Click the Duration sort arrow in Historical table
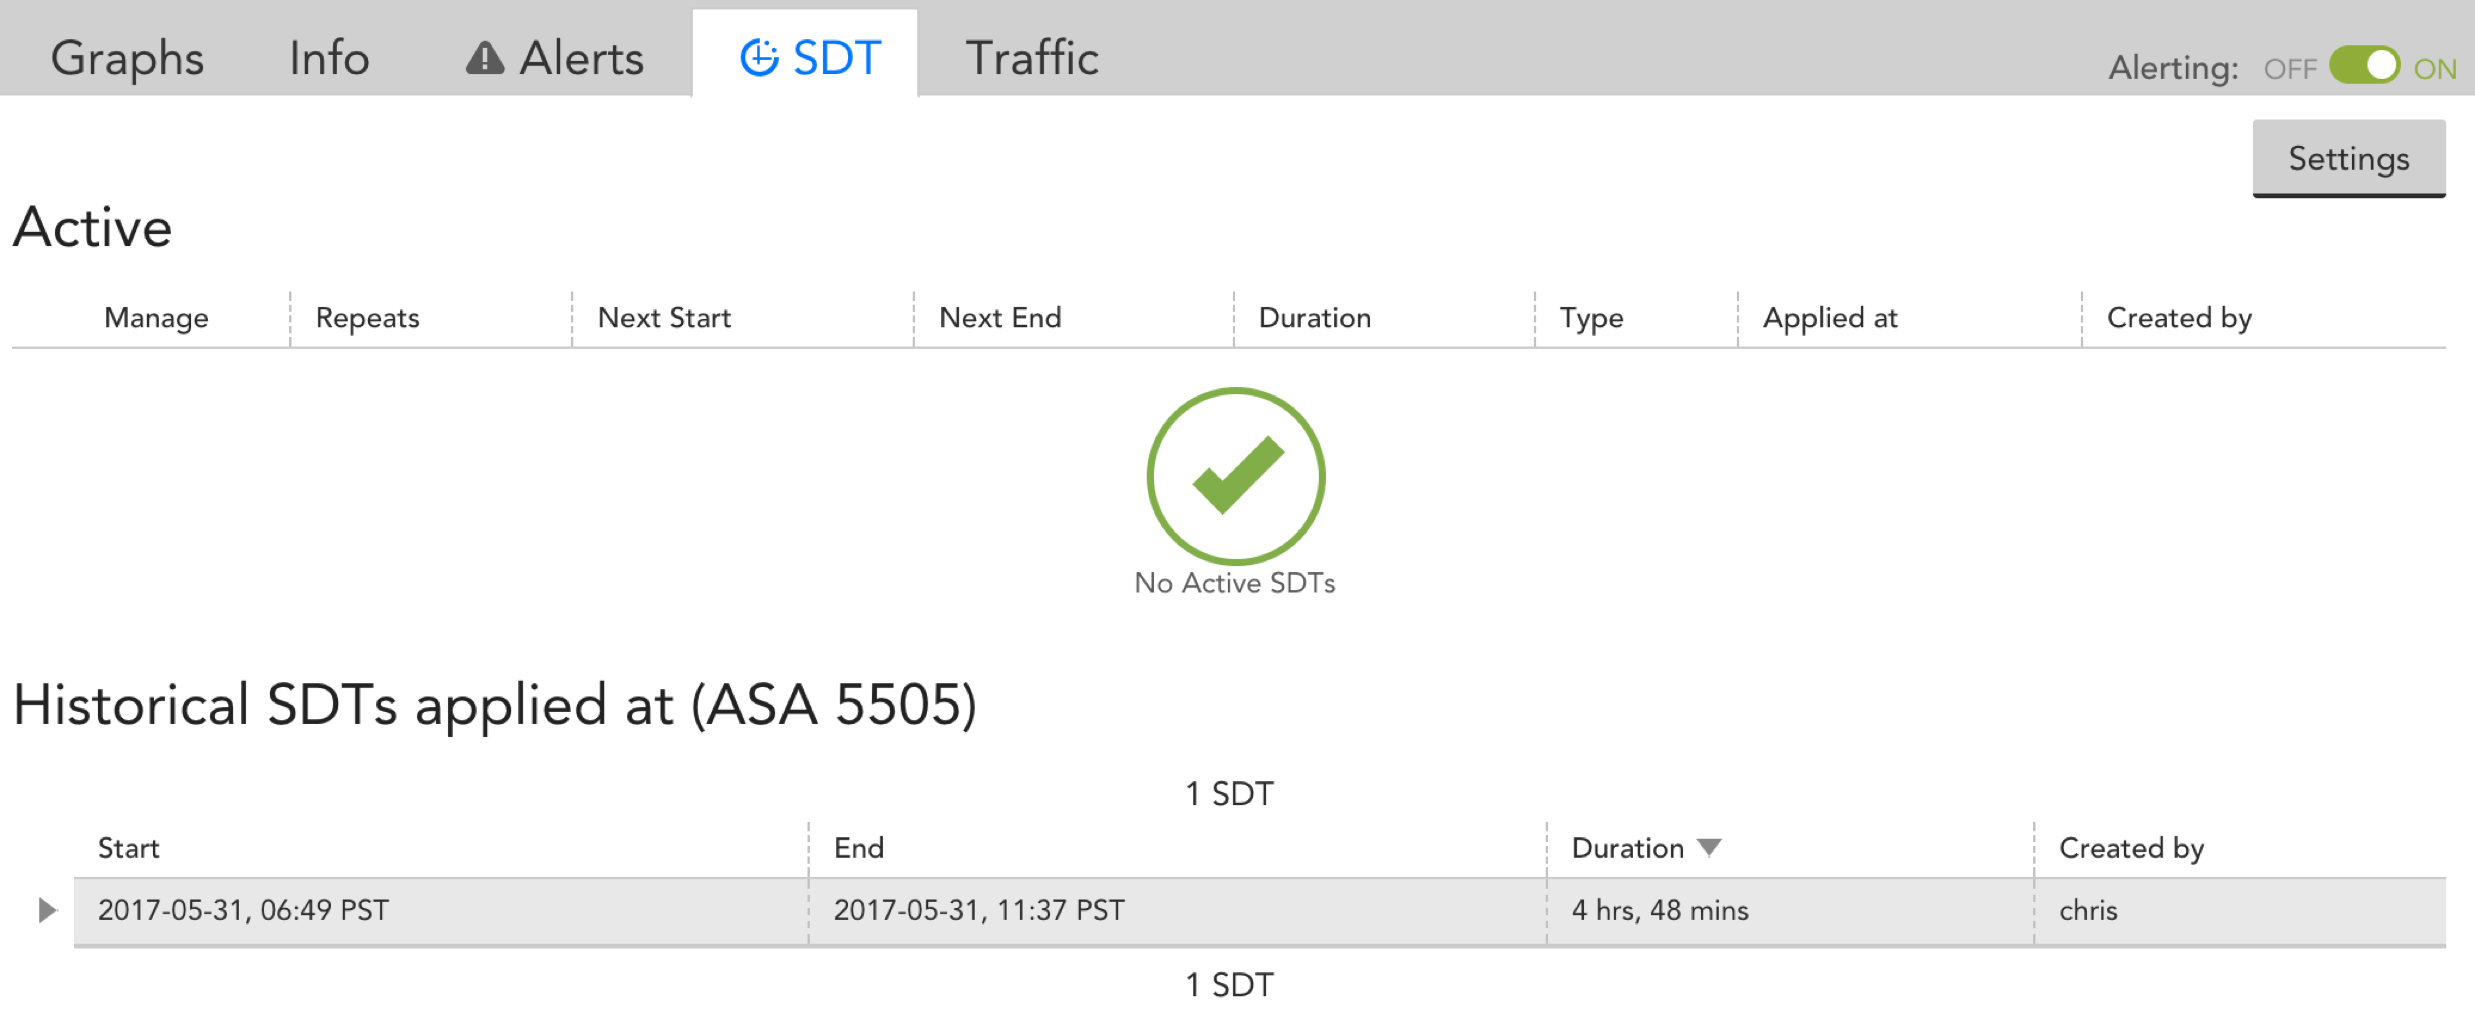 point(1710,848)
